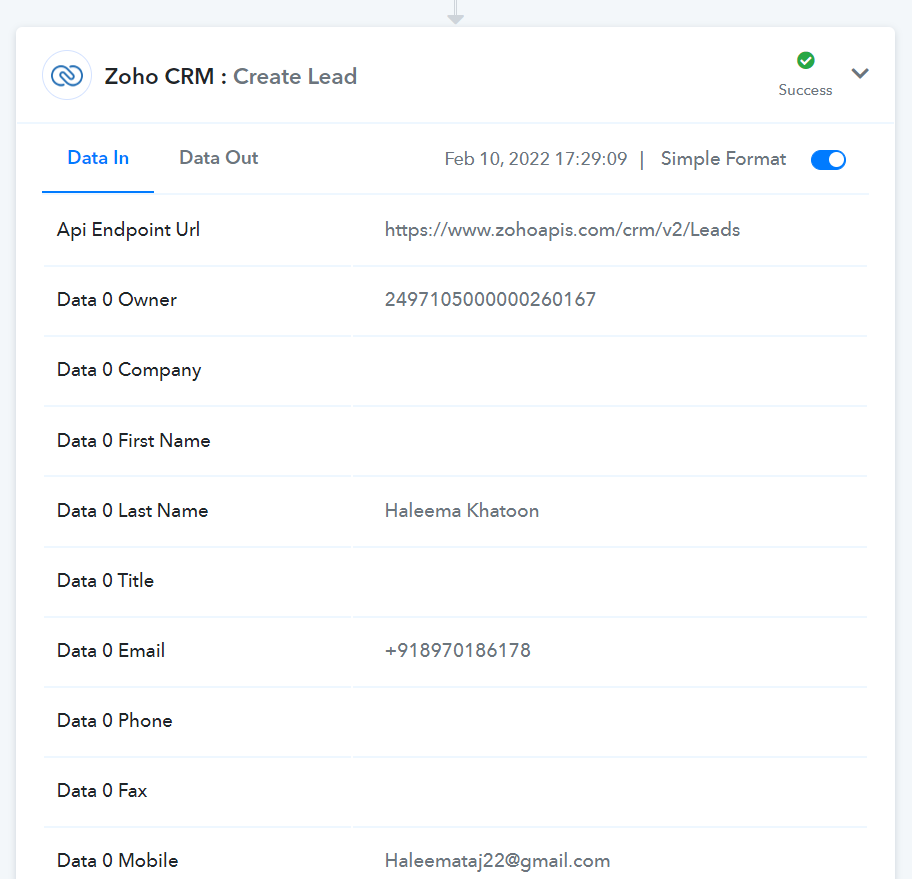Viewport: 912px width, 879px height.
Task: Click the Success status label
Action: (805, 90)
